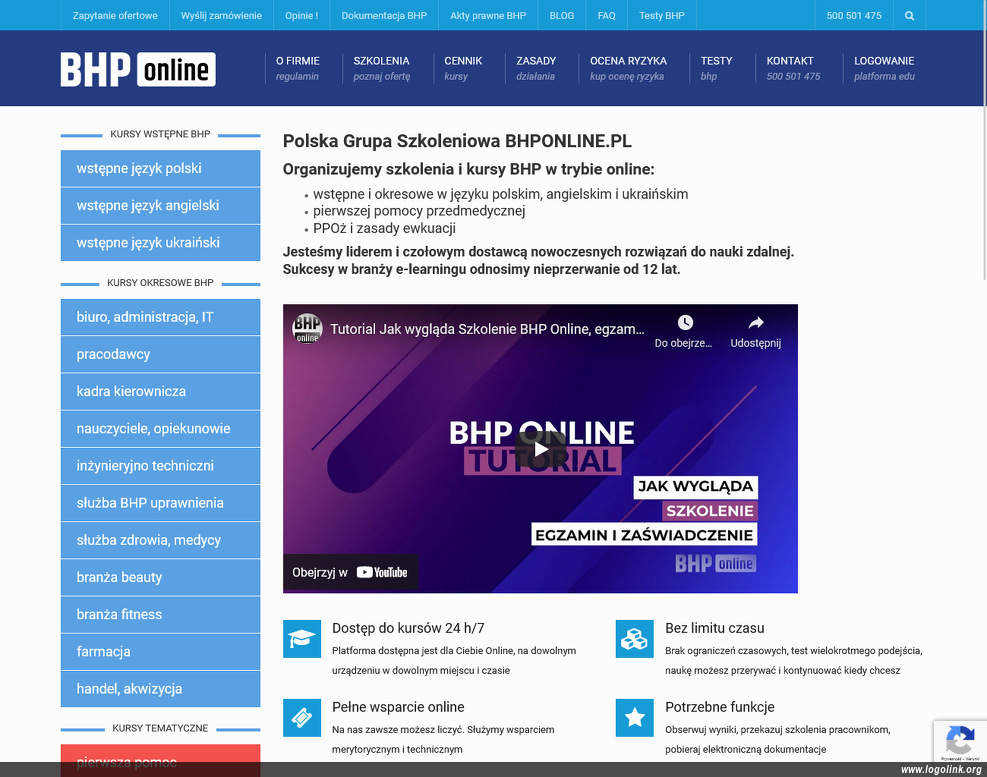Click heading Bez limitu czasu
This screenshot has width=987, height=777.
(714, 628)
